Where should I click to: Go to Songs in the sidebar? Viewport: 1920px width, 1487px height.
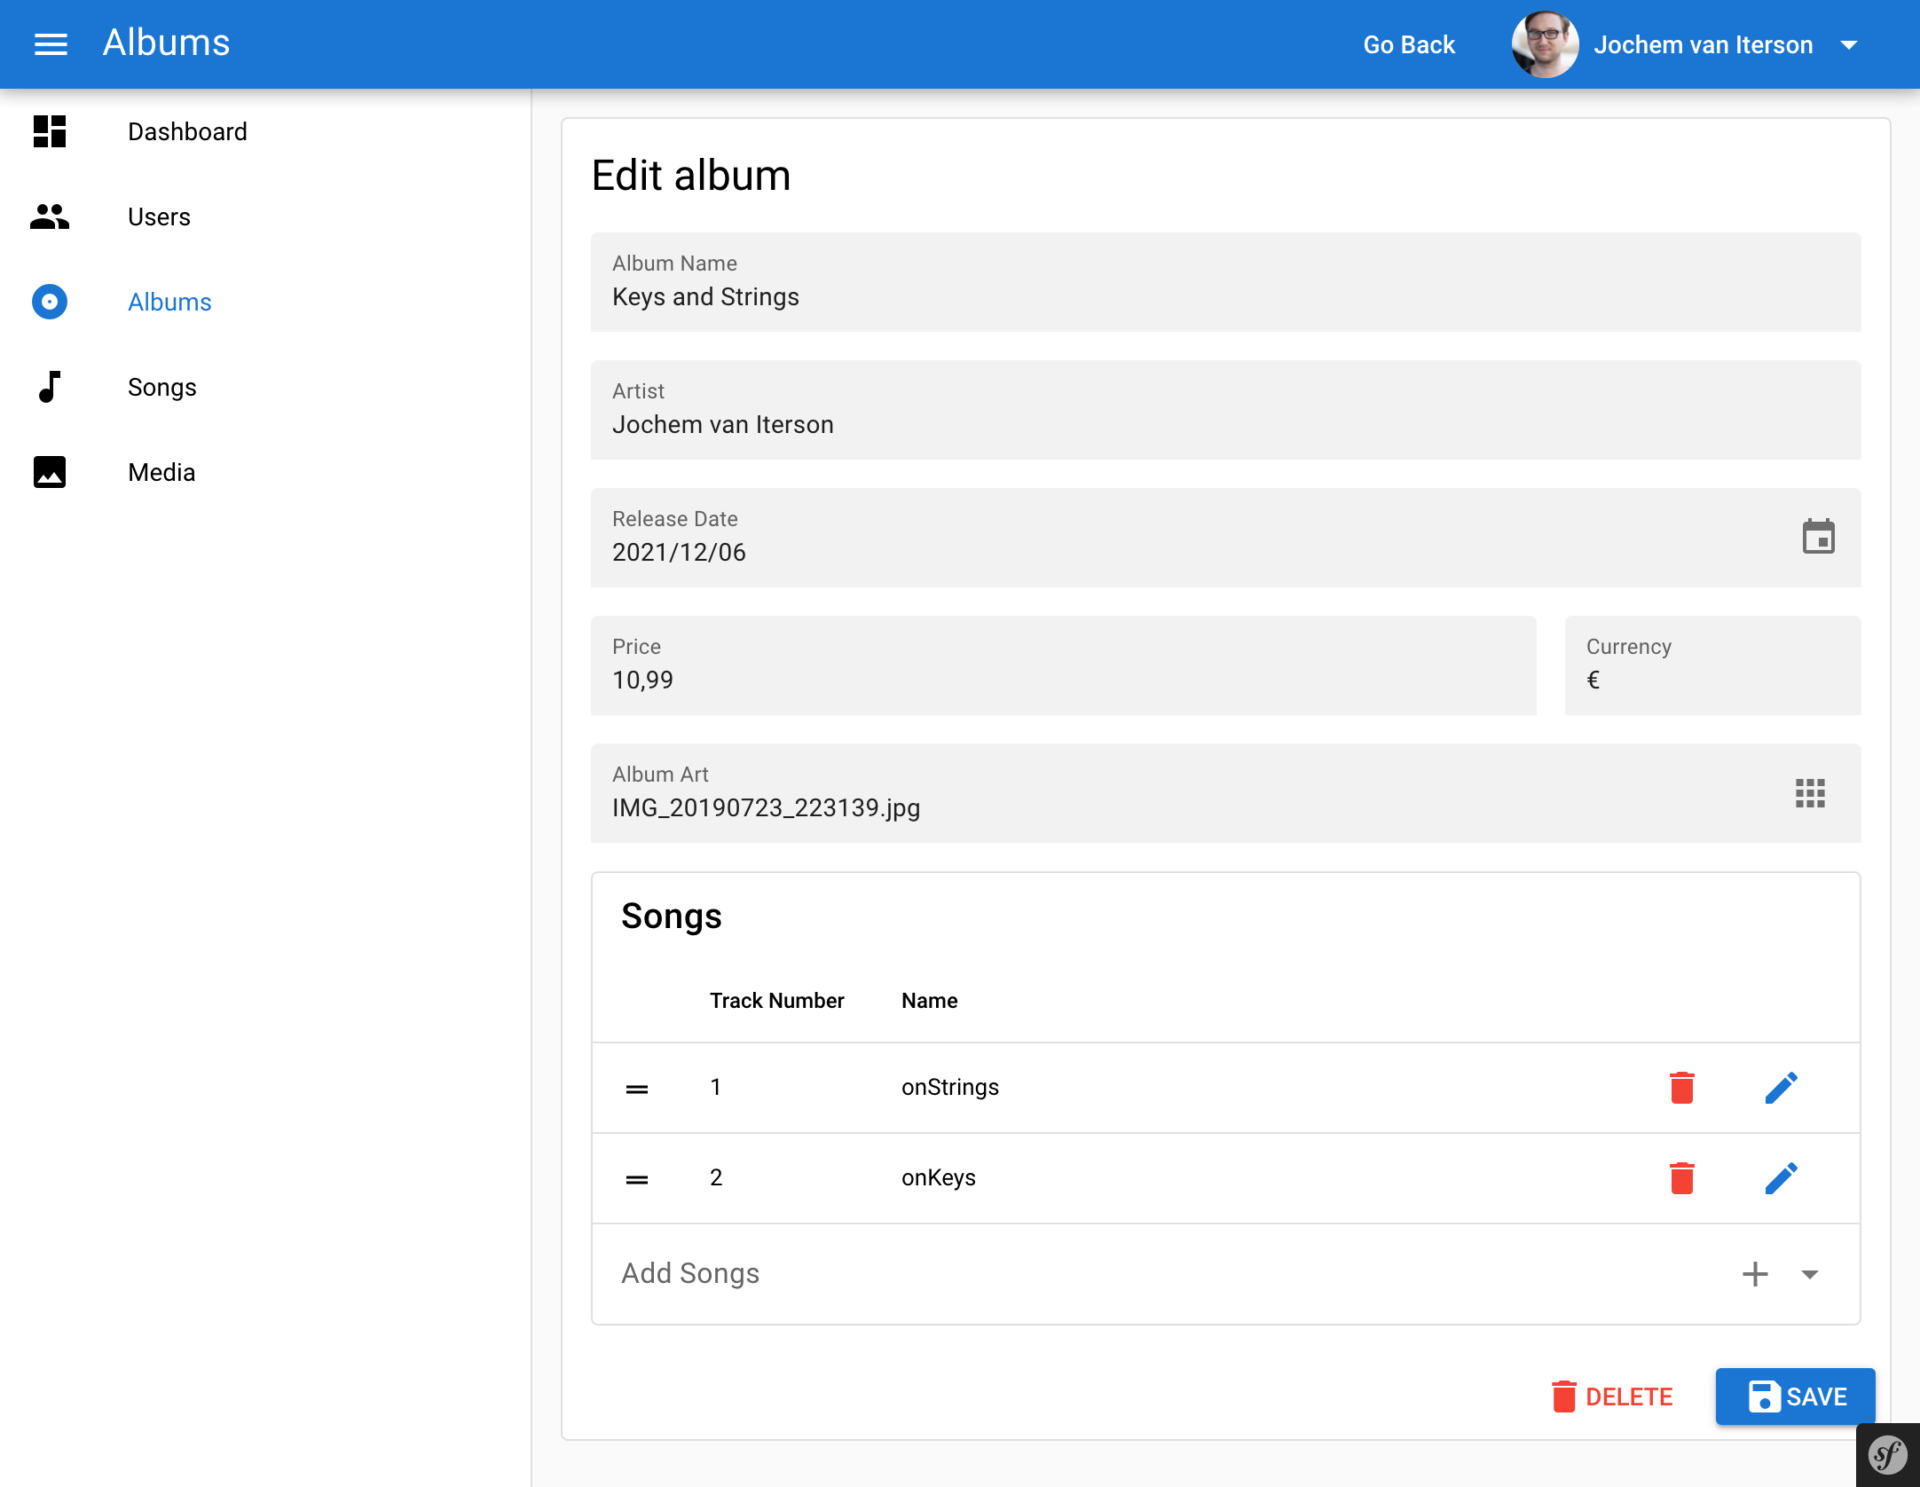[x=162, y=387]
